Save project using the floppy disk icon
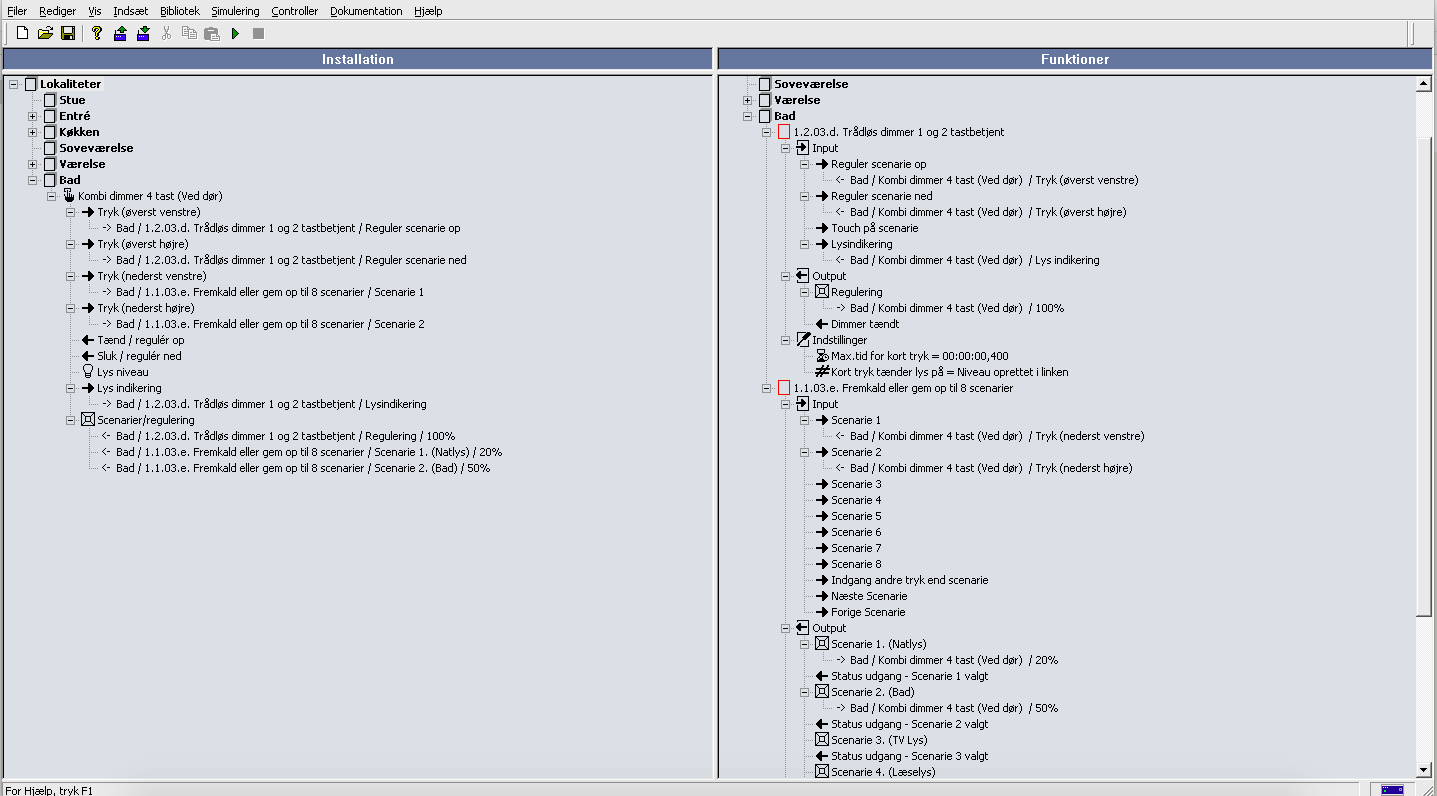The image size is (1437, 796). pos(68,33)
